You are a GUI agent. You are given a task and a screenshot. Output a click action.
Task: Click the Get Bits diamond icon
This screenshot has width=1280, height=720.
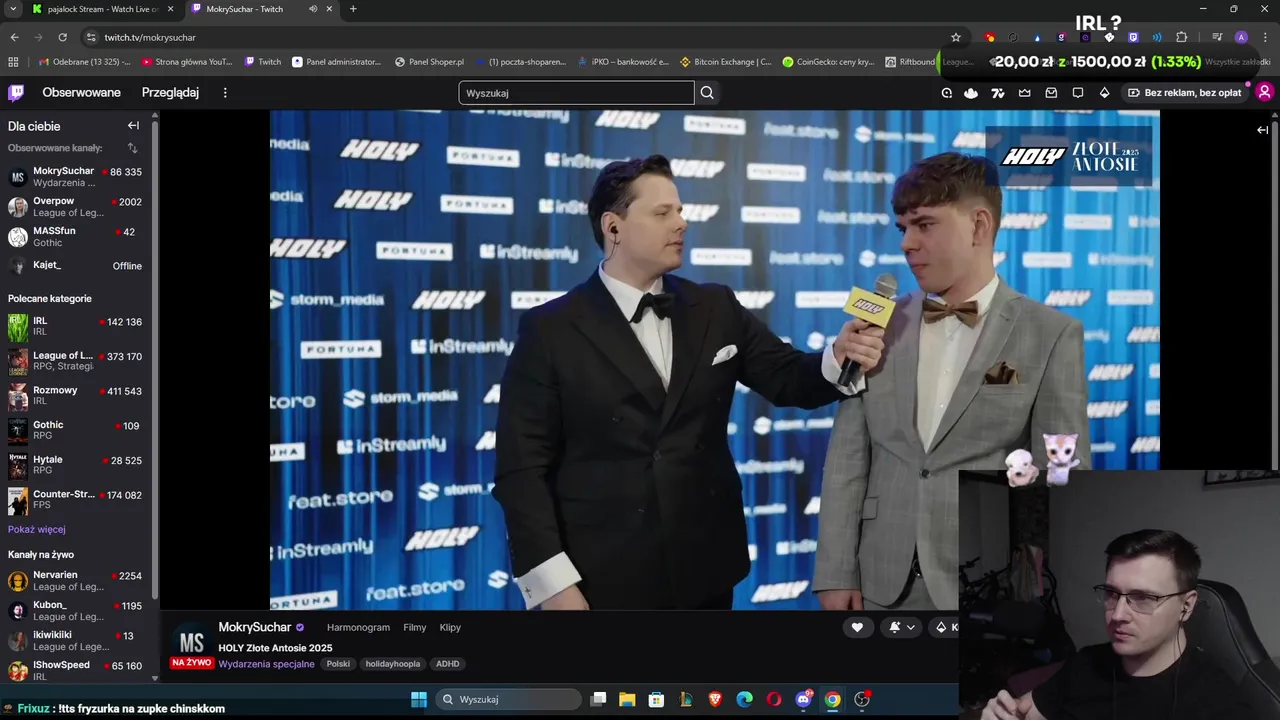[1104, 93]
